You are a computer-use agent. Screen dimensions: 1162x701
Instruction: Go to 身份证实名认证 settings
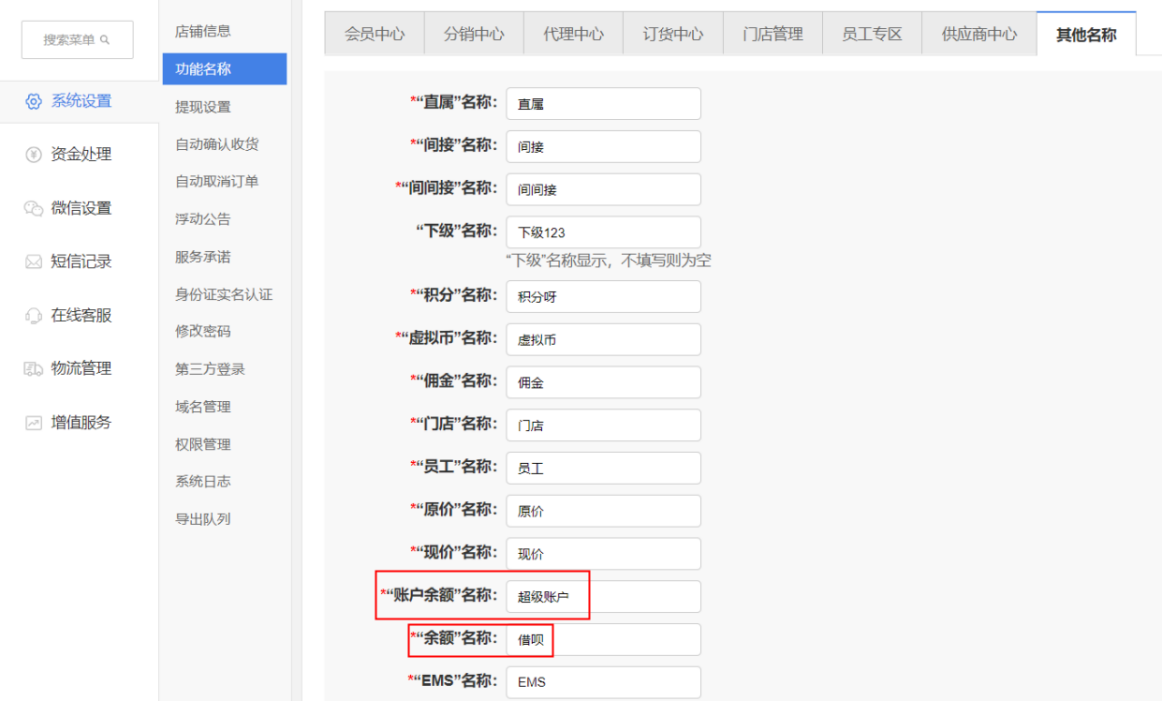(x=223, y=294)
